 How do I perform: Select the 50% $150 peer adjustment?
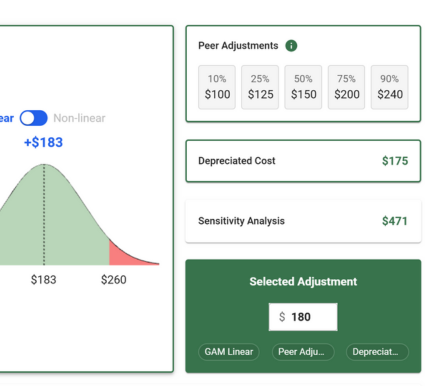[303, 87]
